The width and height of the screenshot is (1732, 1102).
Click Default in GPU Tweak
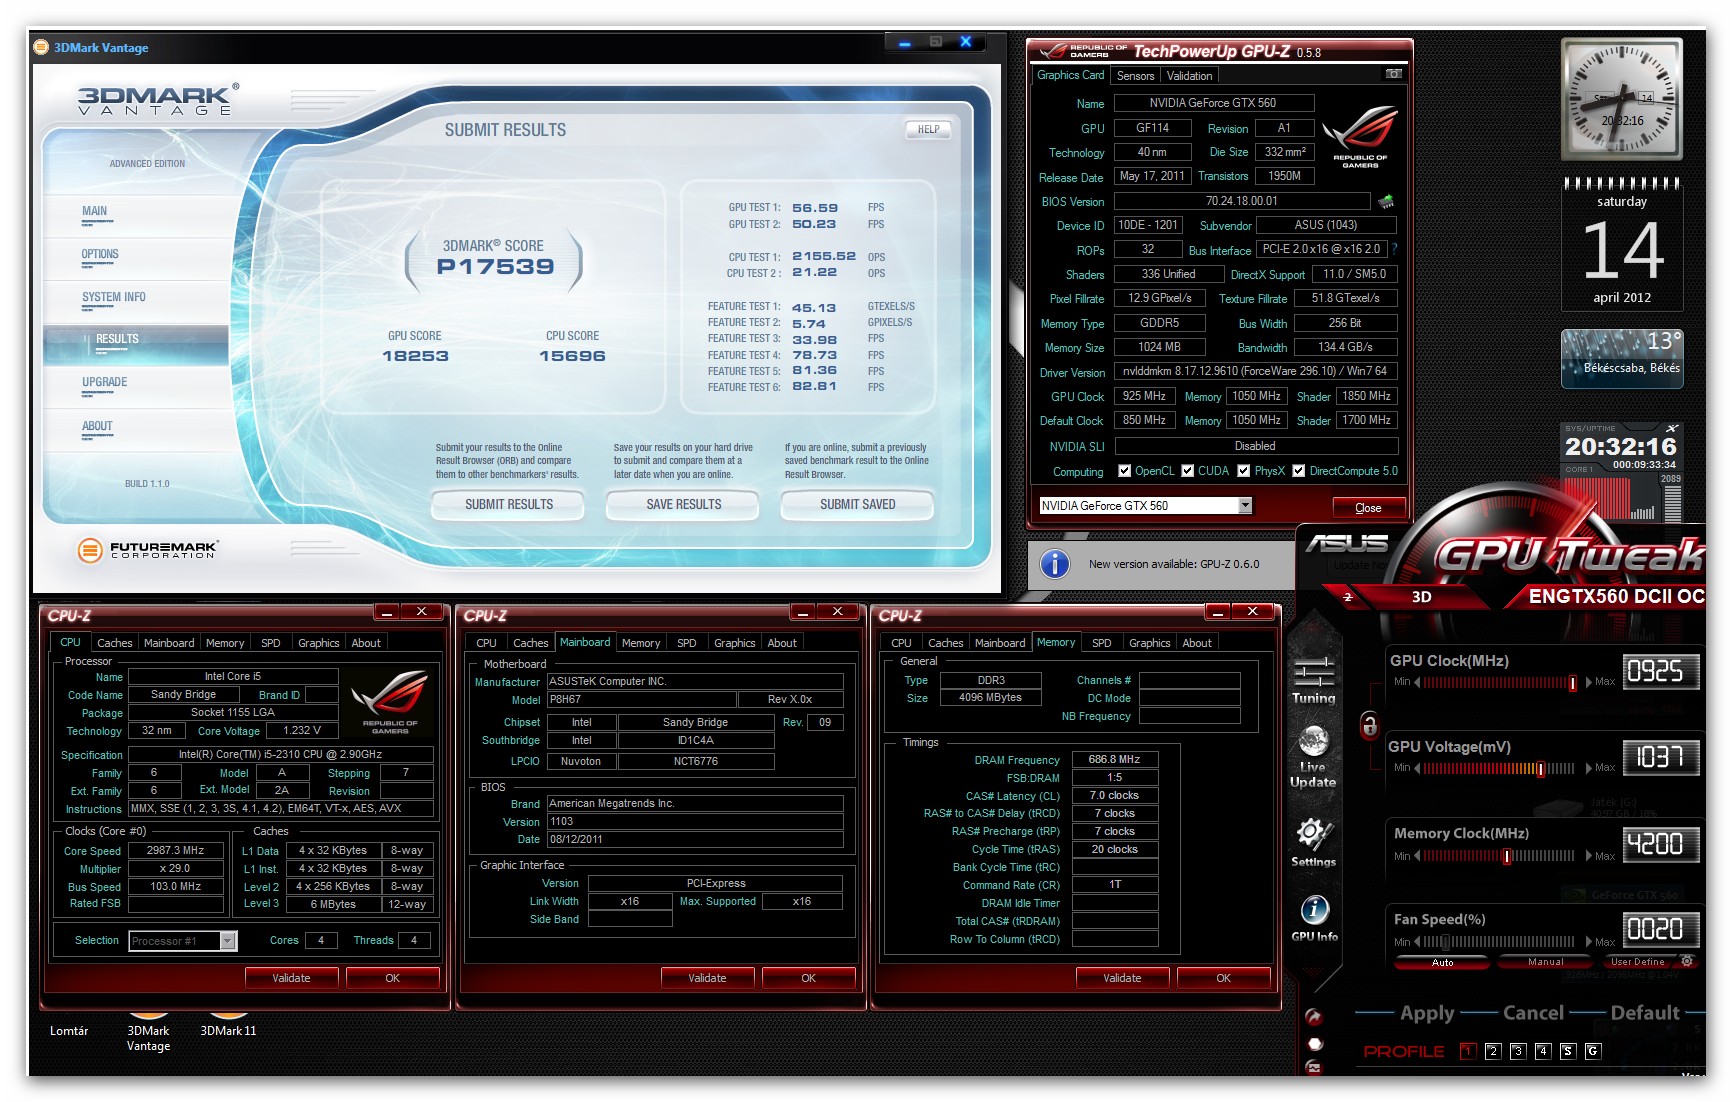pos(1645,1013)
